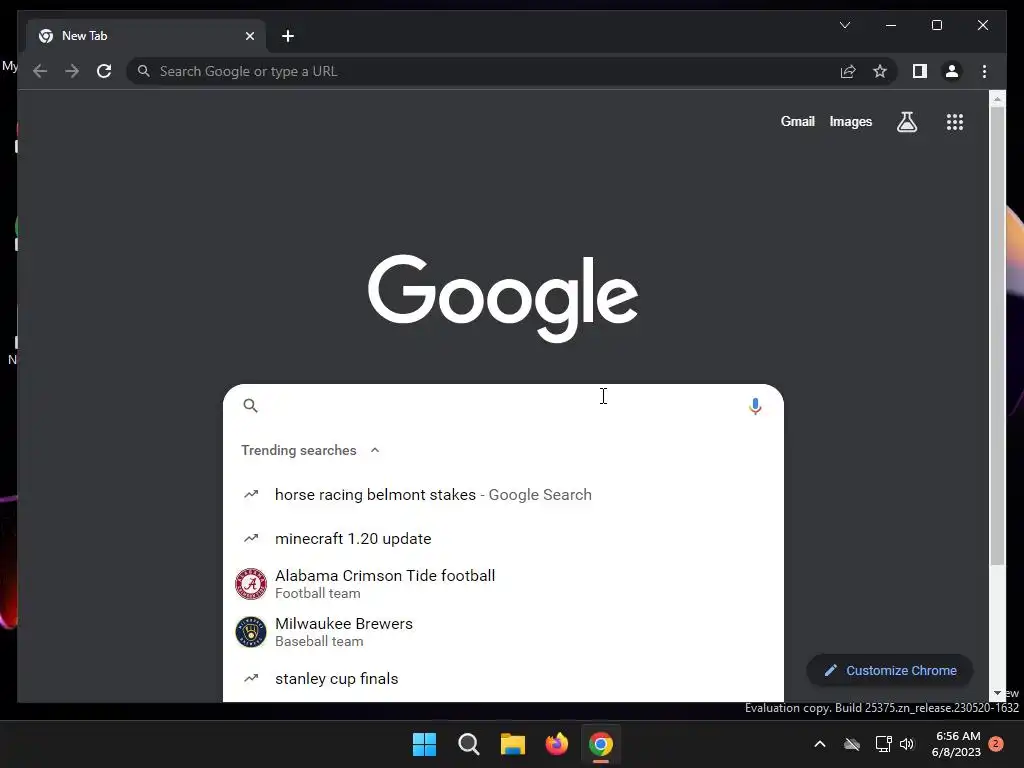Image resolution: width=1024 pixels, height=768 pixels.
Task: Go back using the back arrow
Action: [x=40, y=71]
